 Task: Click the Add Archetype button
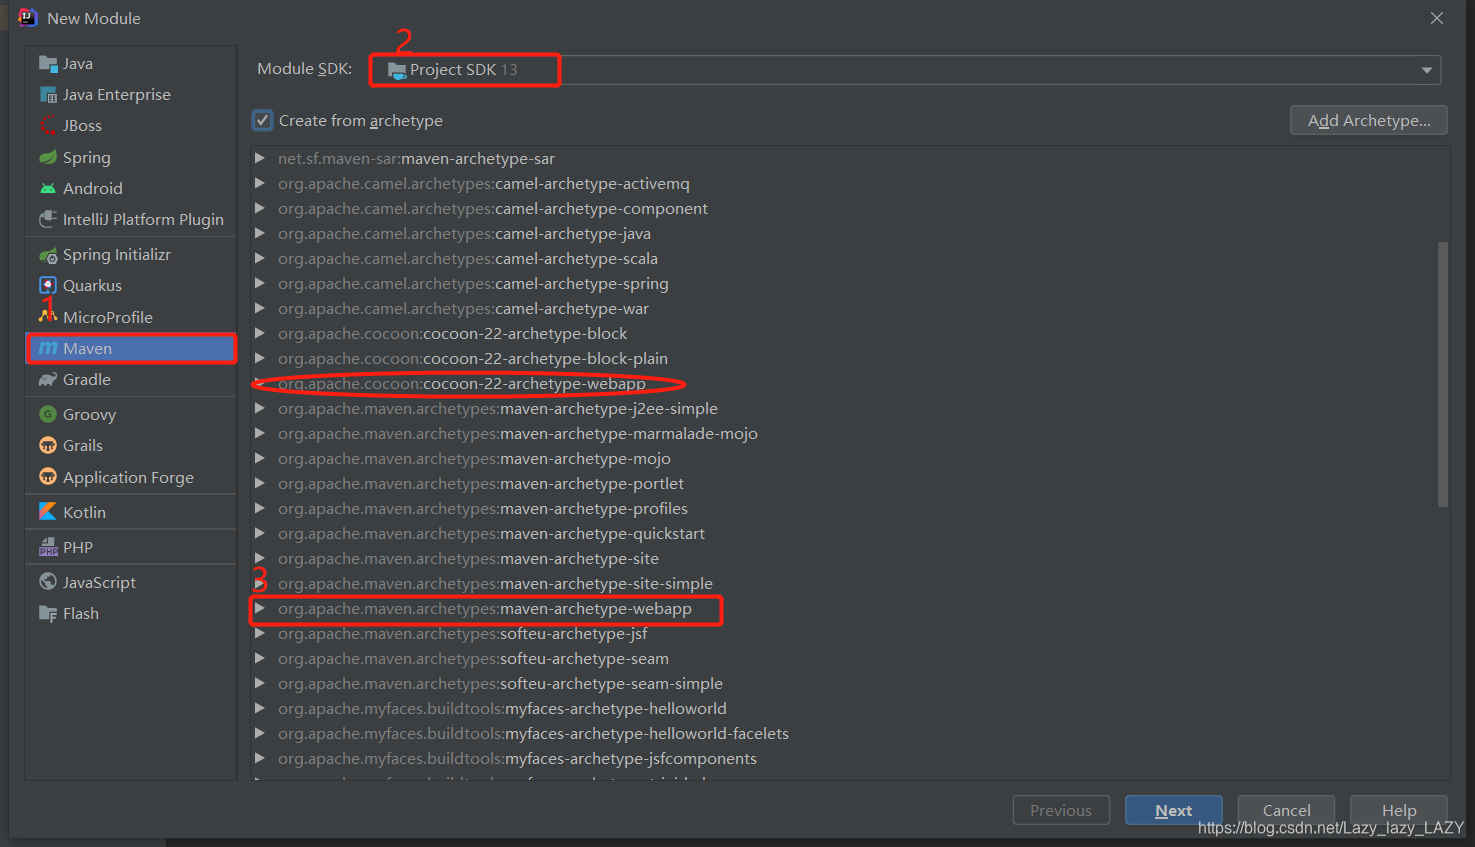coord(1369,120)
